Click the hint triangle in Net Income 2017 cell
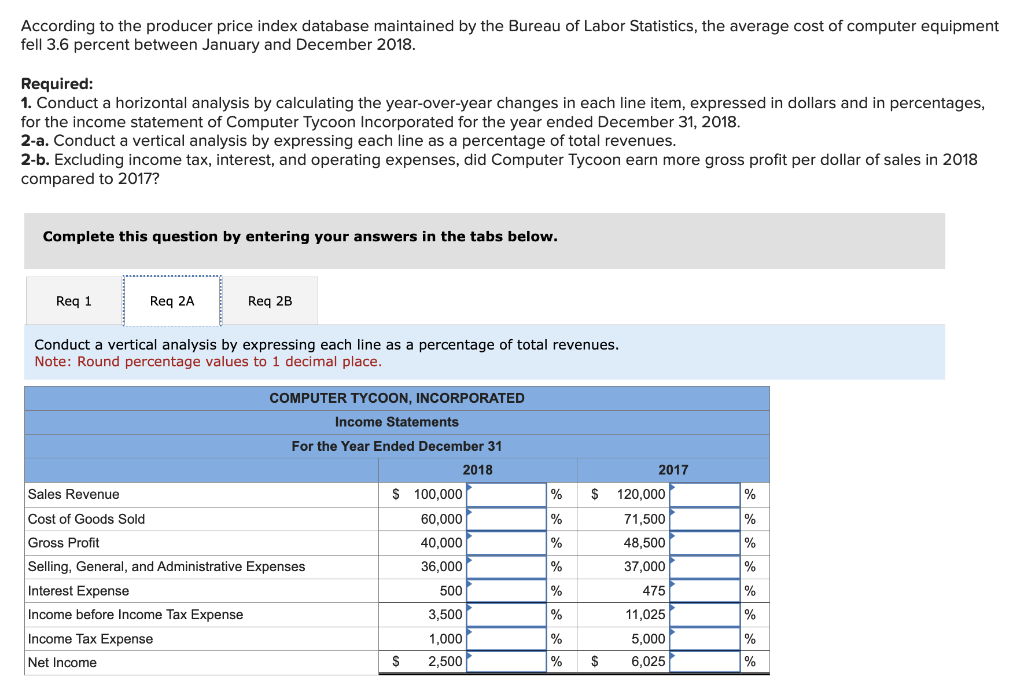This screenshot has height=684, width=1024. [673, 655]
